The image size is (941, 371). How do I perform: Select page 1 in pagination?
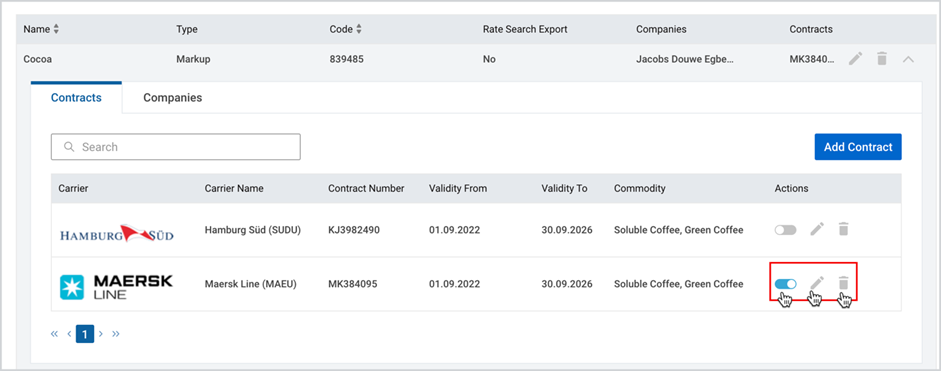point(85,334)
